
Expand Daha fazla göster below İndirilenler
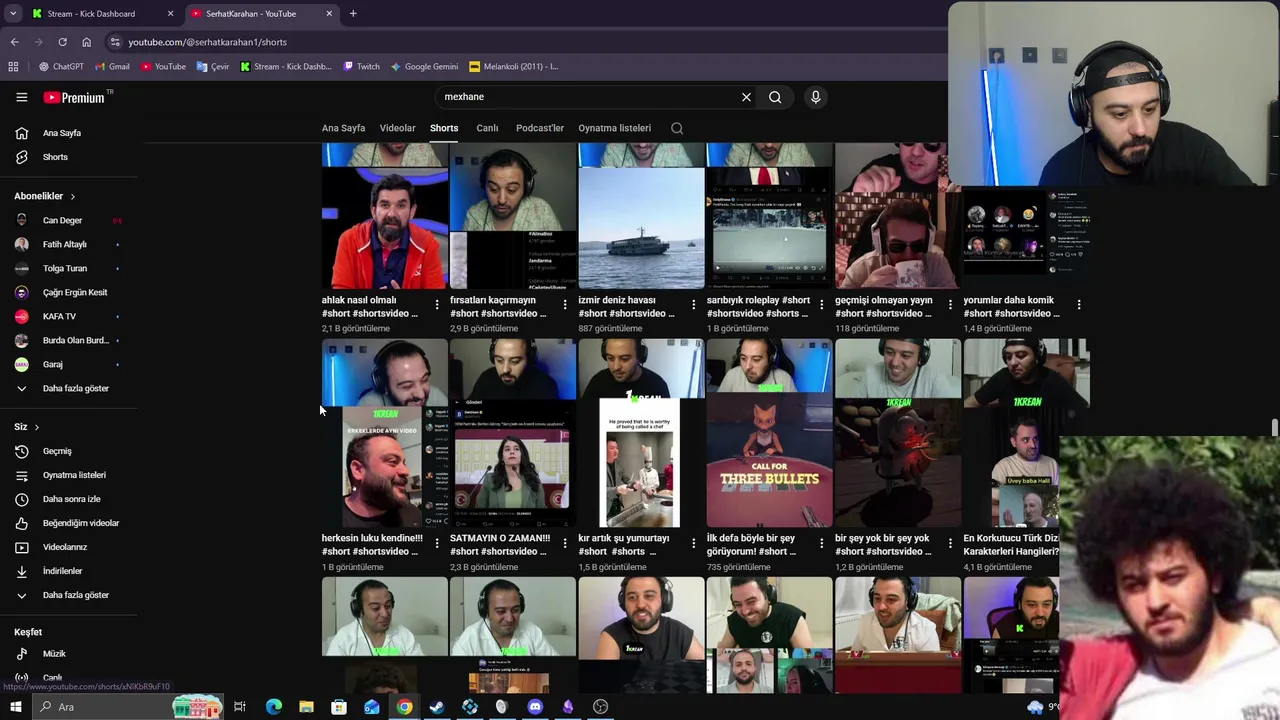coord(76,595)
